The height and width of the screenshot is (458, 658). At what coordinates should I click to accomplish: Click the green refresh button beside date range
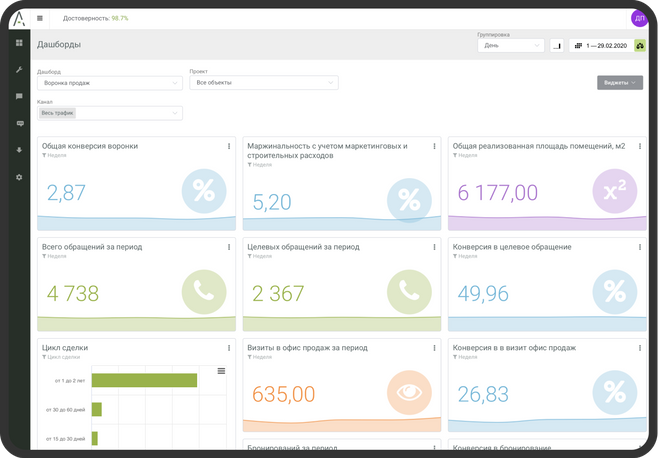640,45
